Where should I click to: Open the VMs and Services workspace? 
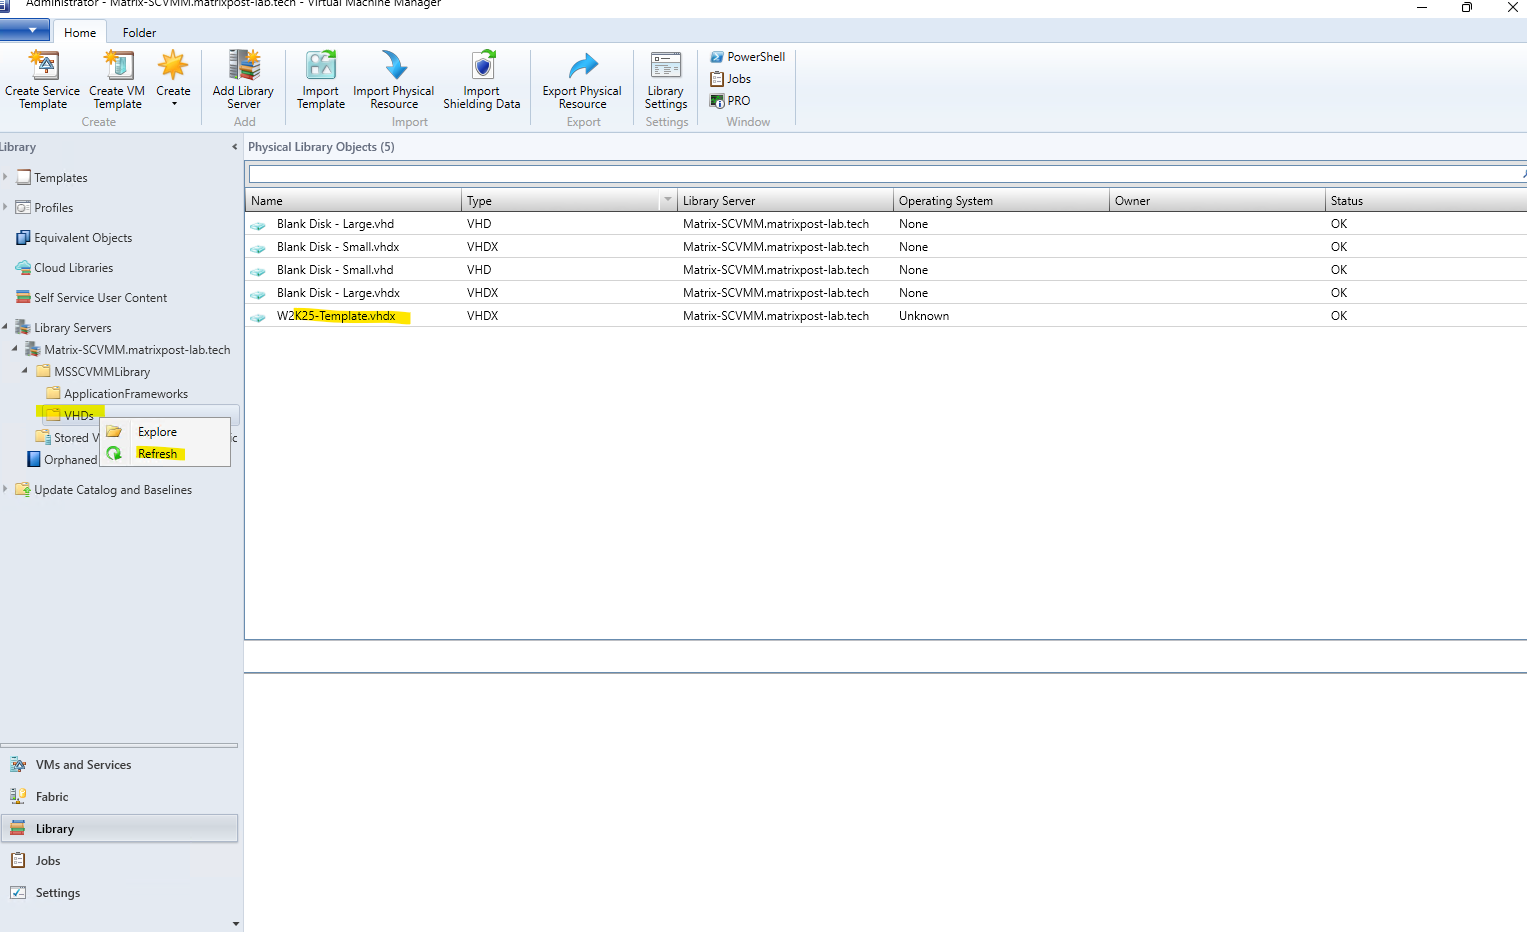pos(119,765)
